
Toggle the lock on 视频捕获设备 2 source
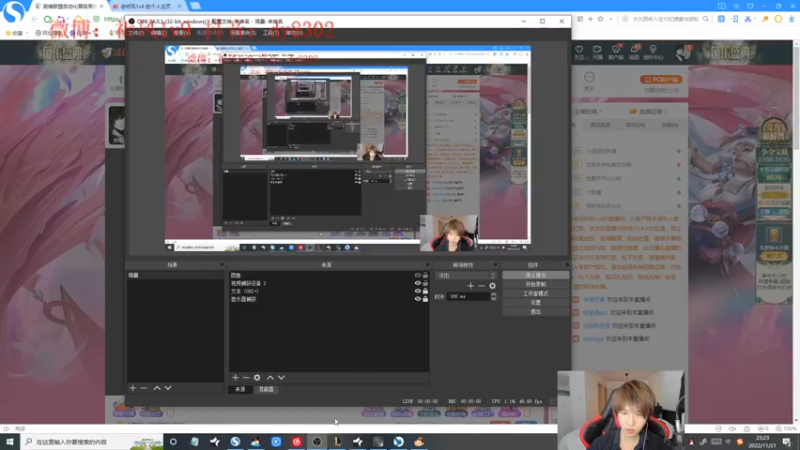click(x=425, y=283)
